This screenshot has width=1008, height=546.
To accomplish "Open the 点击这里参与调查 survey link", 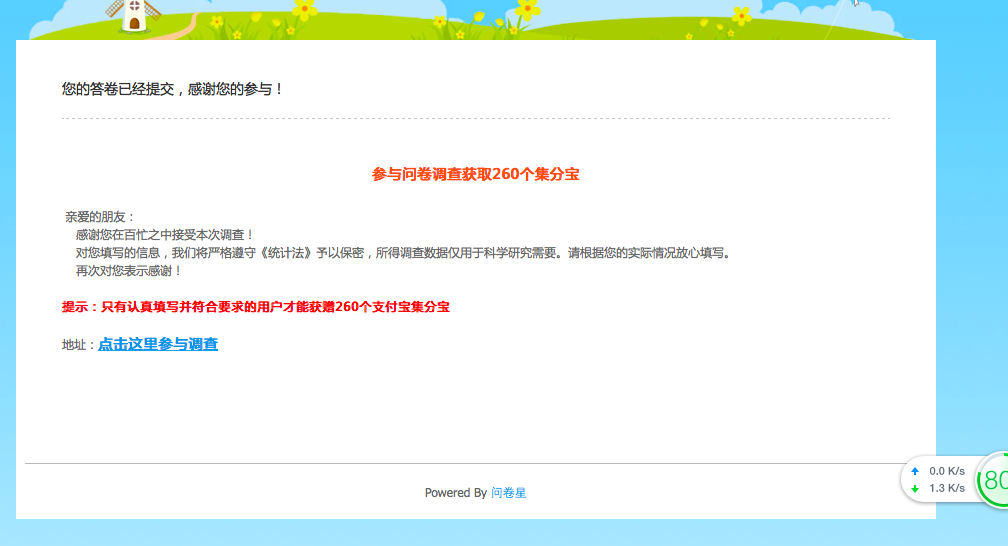I will point(158,344).
